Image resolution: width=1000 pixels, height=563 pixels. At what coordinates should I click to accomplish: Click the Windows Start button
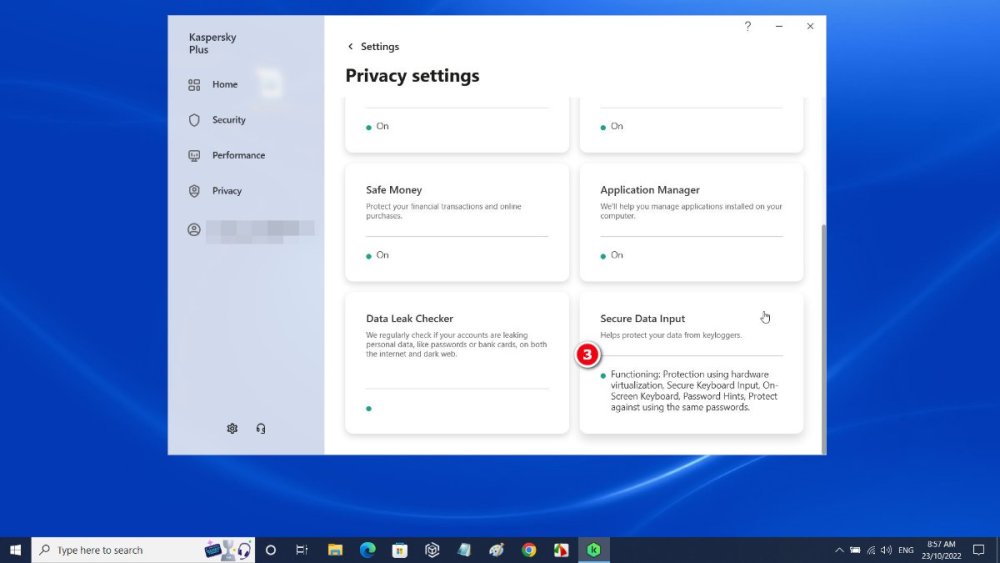[x=15, y=550]
